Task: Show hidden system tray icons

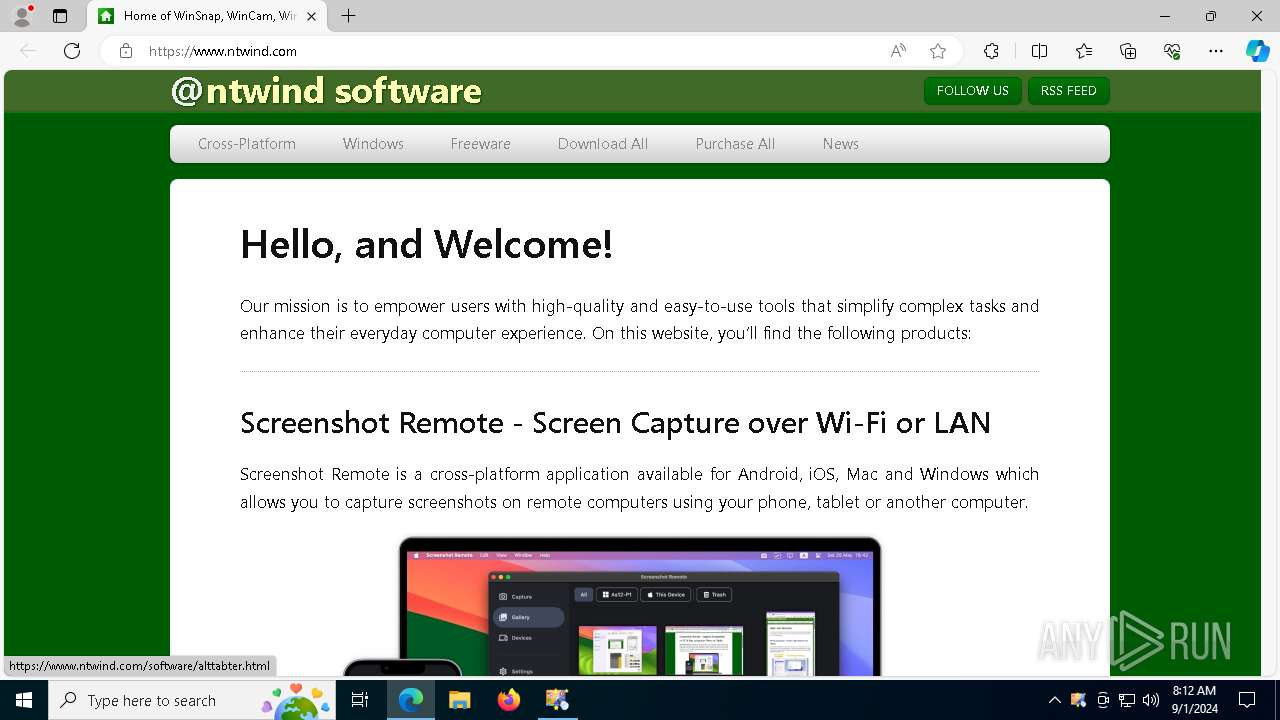Action: (x=1054, y=700)
